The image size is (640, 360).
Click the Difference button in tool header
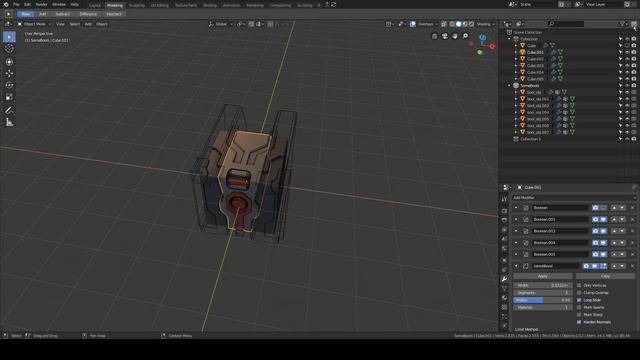point(88,14)
